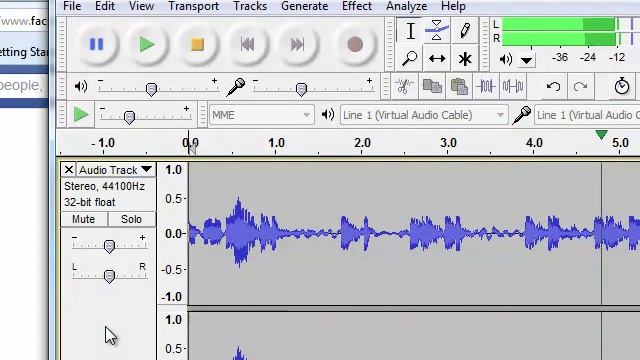Select the Multi-Tool asterisk mode

coord(464,58)
